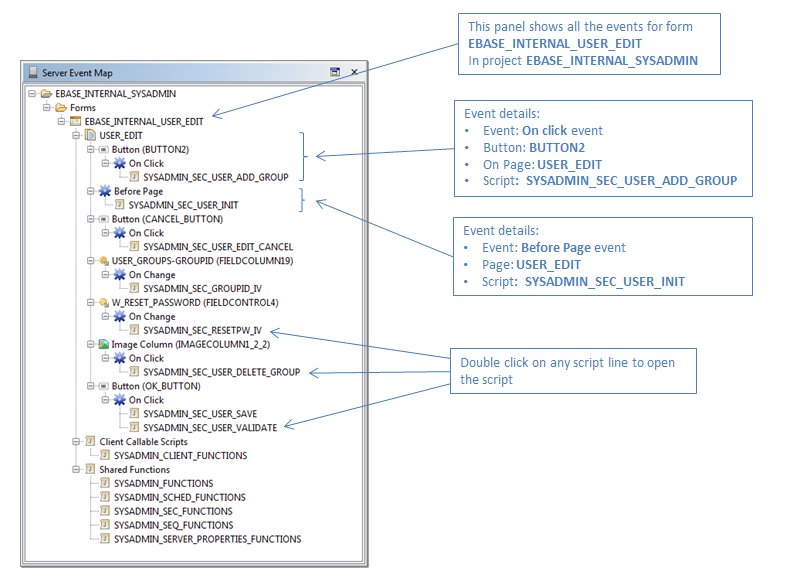Click the USER_EDIT page icon
This screenshot has width=795, height=577.
click(x=90, y=136)
